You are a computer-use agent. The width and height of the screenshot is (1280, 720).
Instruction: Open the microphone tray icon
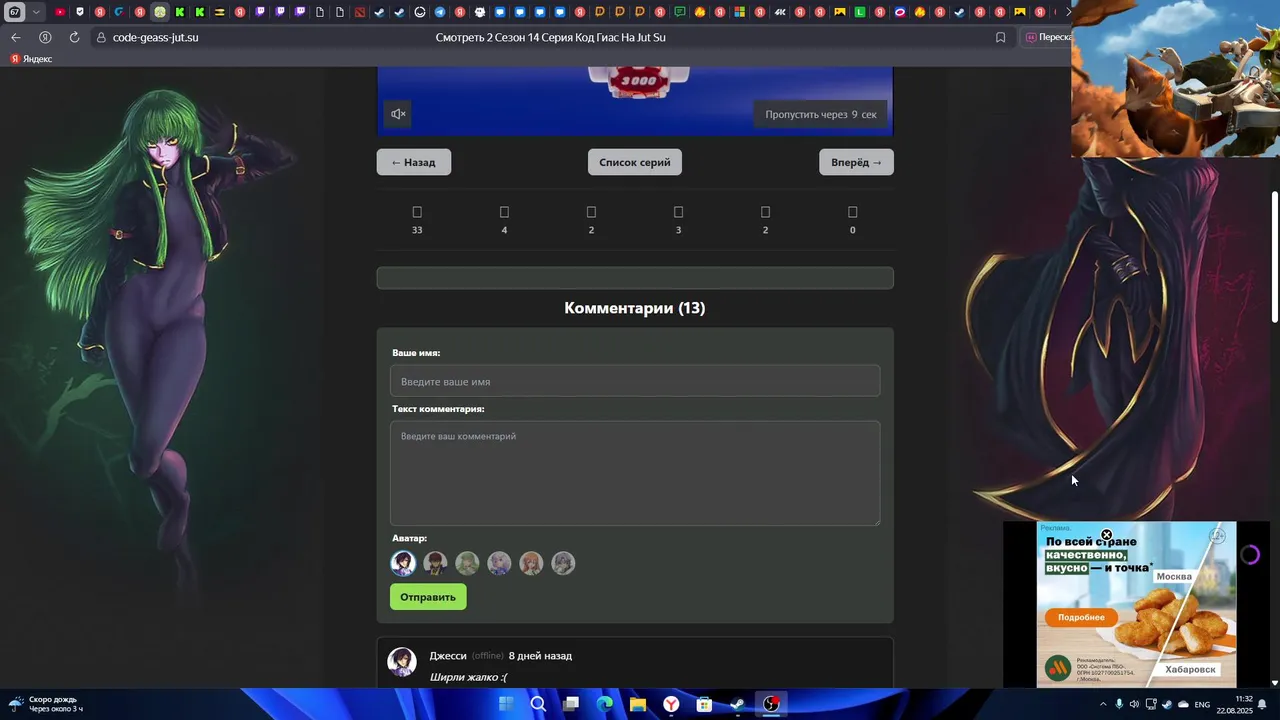(1119, 704)
